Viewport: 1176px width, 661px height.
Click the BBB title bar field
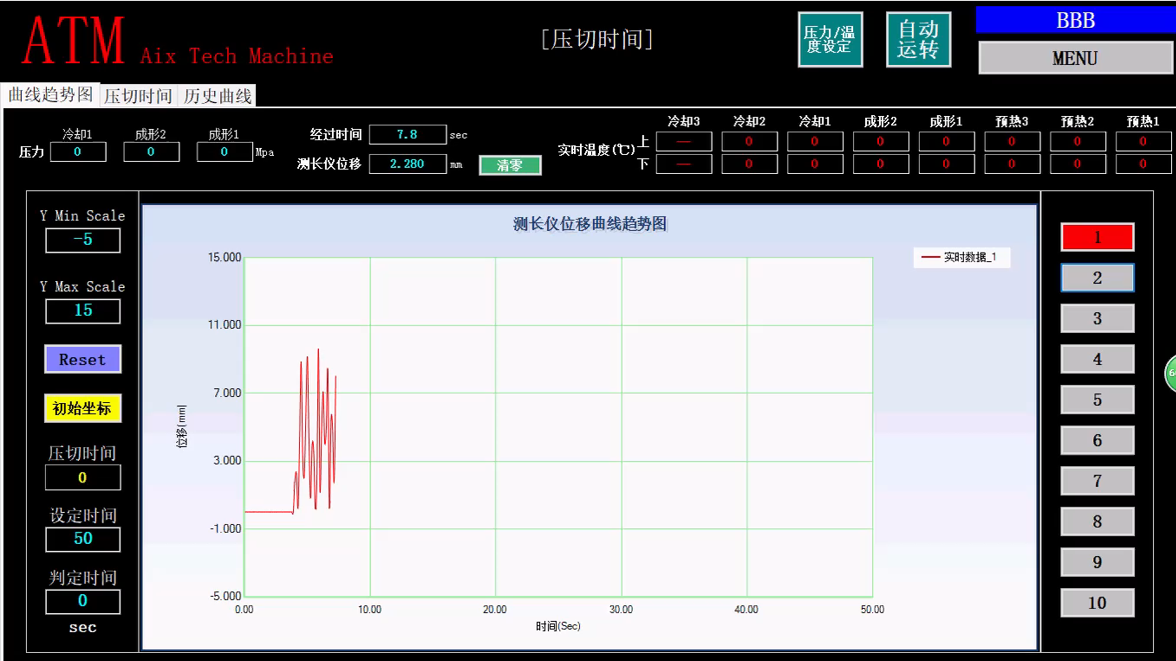click(x=1075, y=20)
